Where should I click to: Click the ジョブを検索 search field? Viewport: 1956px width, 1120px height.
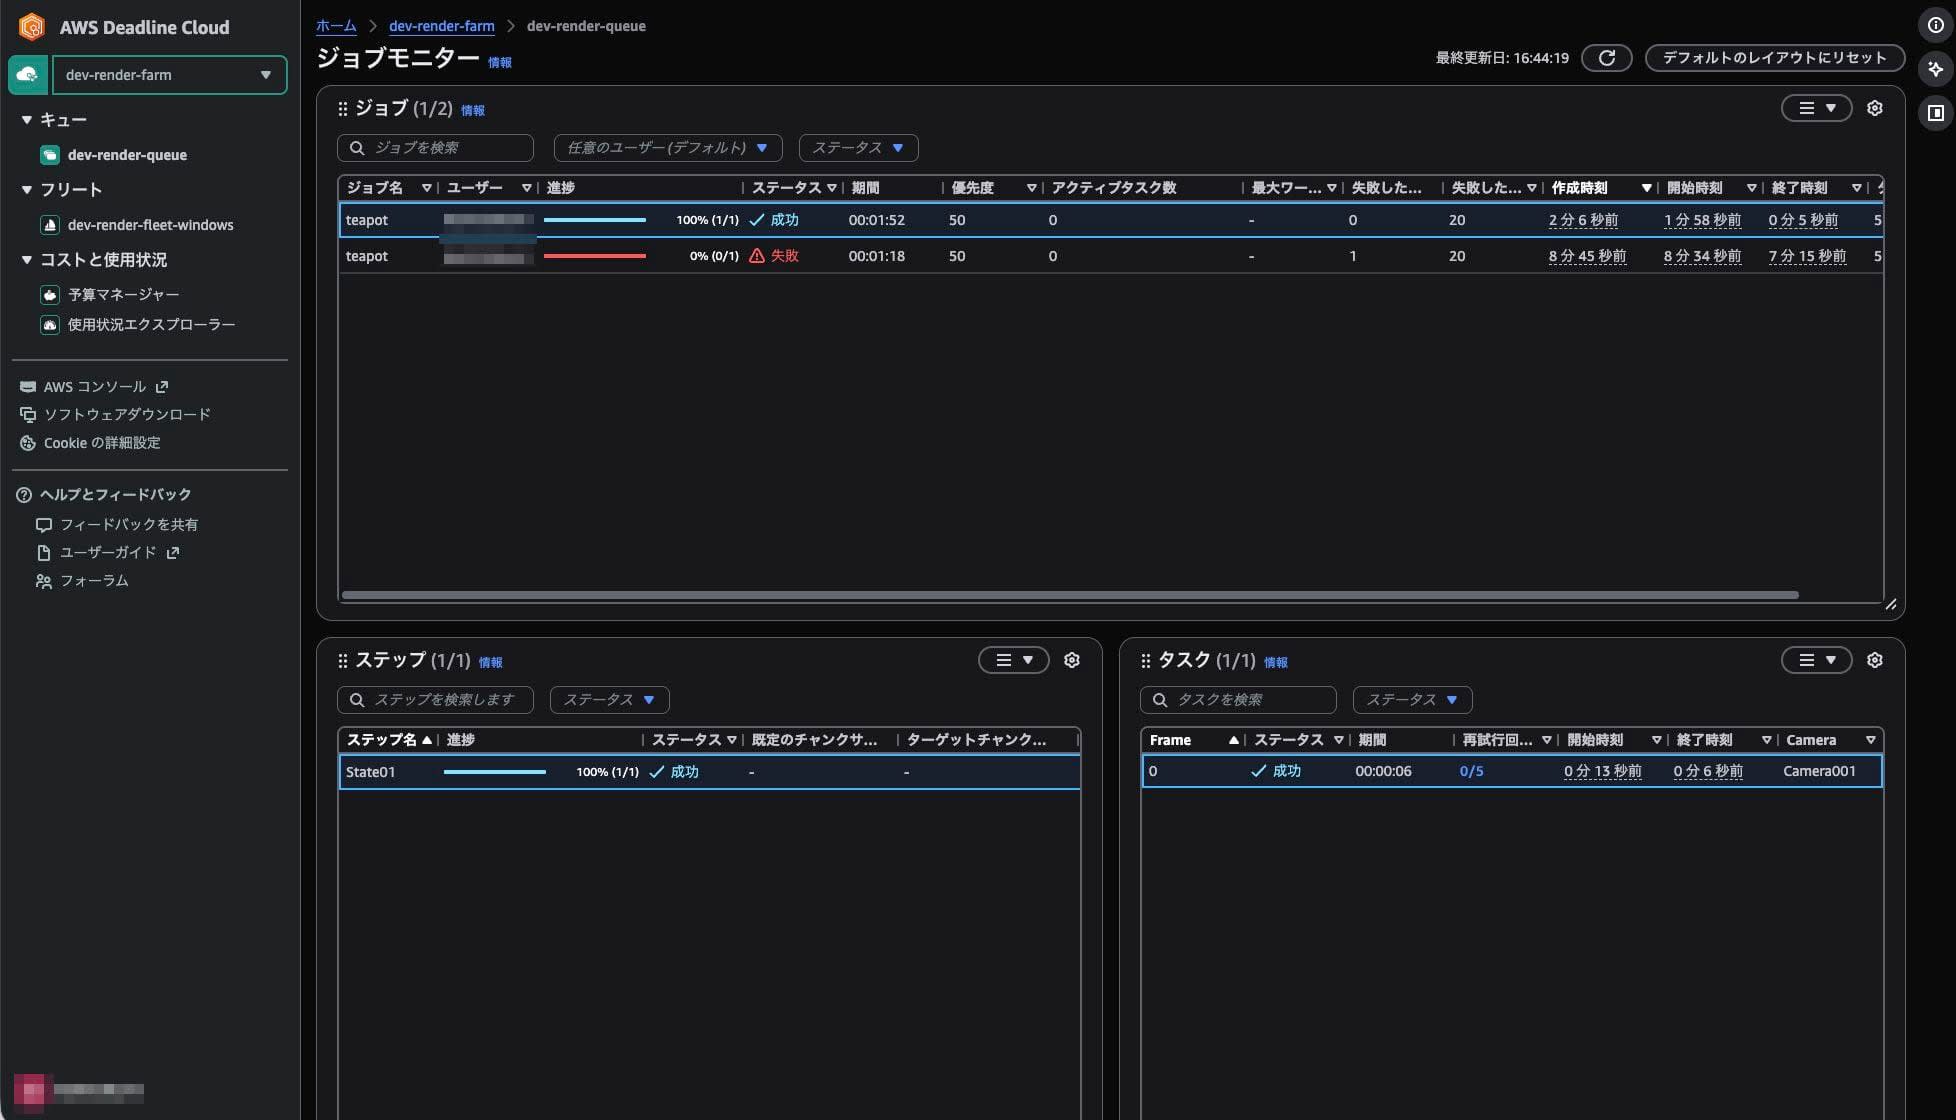(x=436, y=148)
